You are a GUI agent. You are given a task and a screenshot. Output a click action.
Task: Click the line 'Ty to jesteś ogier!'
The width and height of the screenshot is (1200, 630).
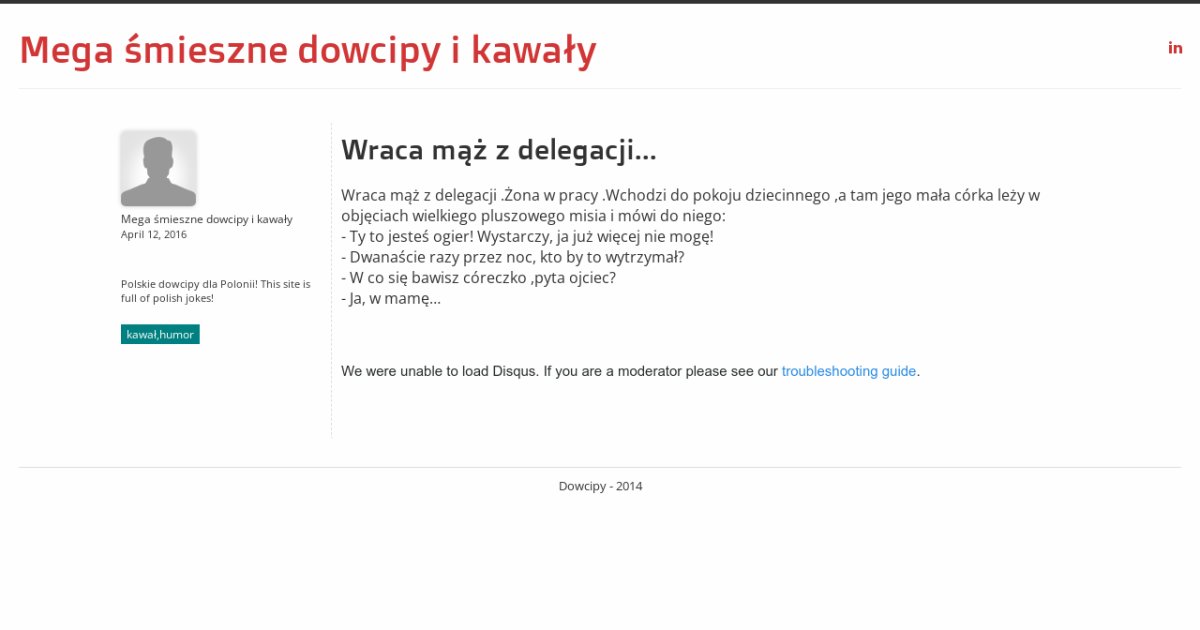(x=527, y=237)
